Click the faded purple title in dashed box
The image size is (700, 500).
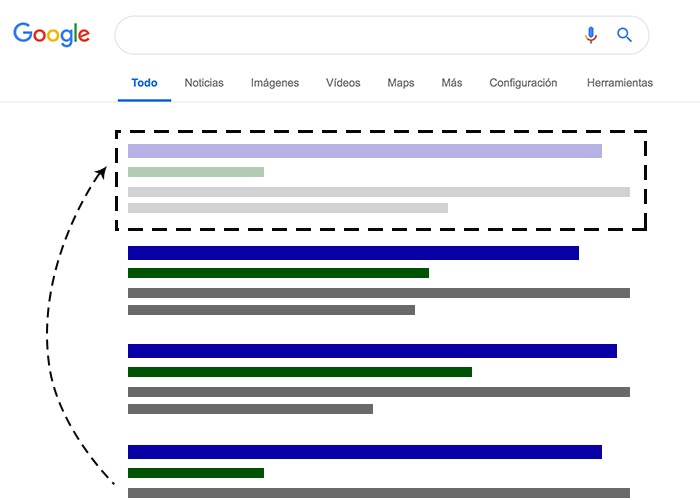(x=365, y=151)
